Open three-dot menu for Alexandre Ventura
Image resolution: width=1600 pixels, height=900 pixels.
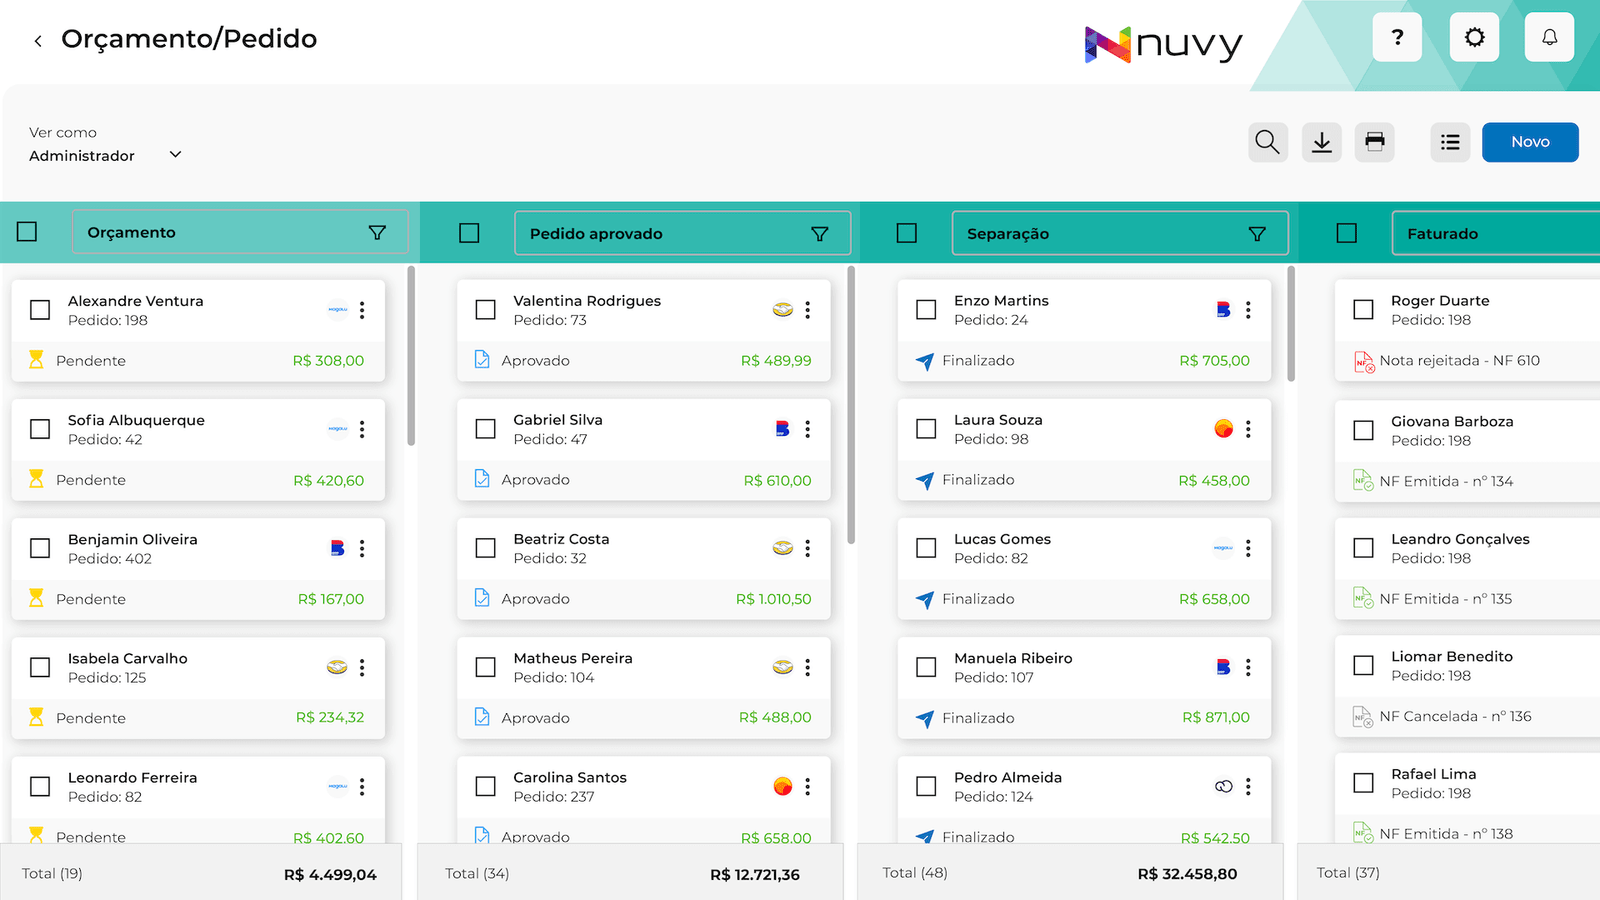tap(362, 310)
